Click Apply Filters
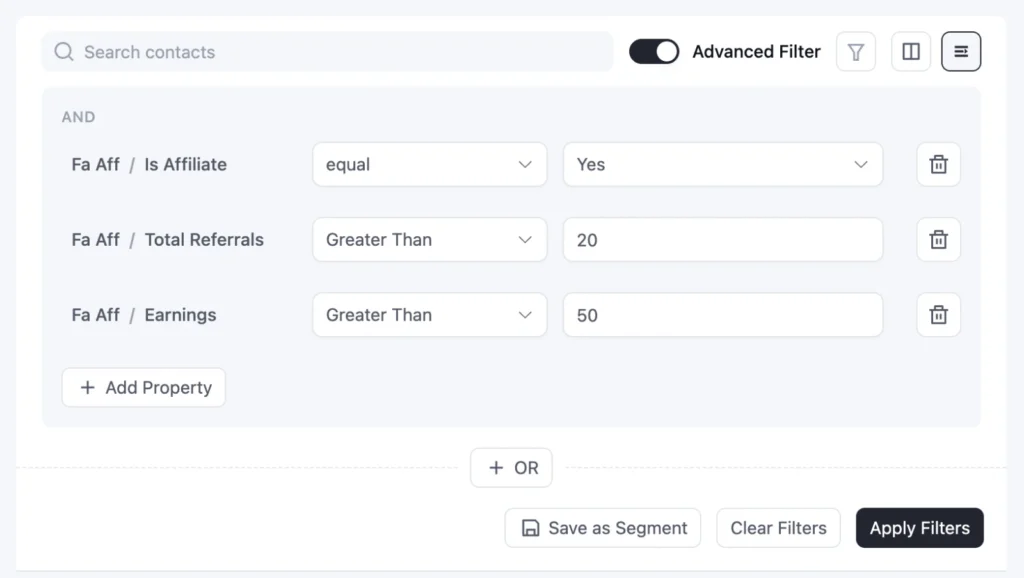The image size is (1024, 578). point(920,528)
